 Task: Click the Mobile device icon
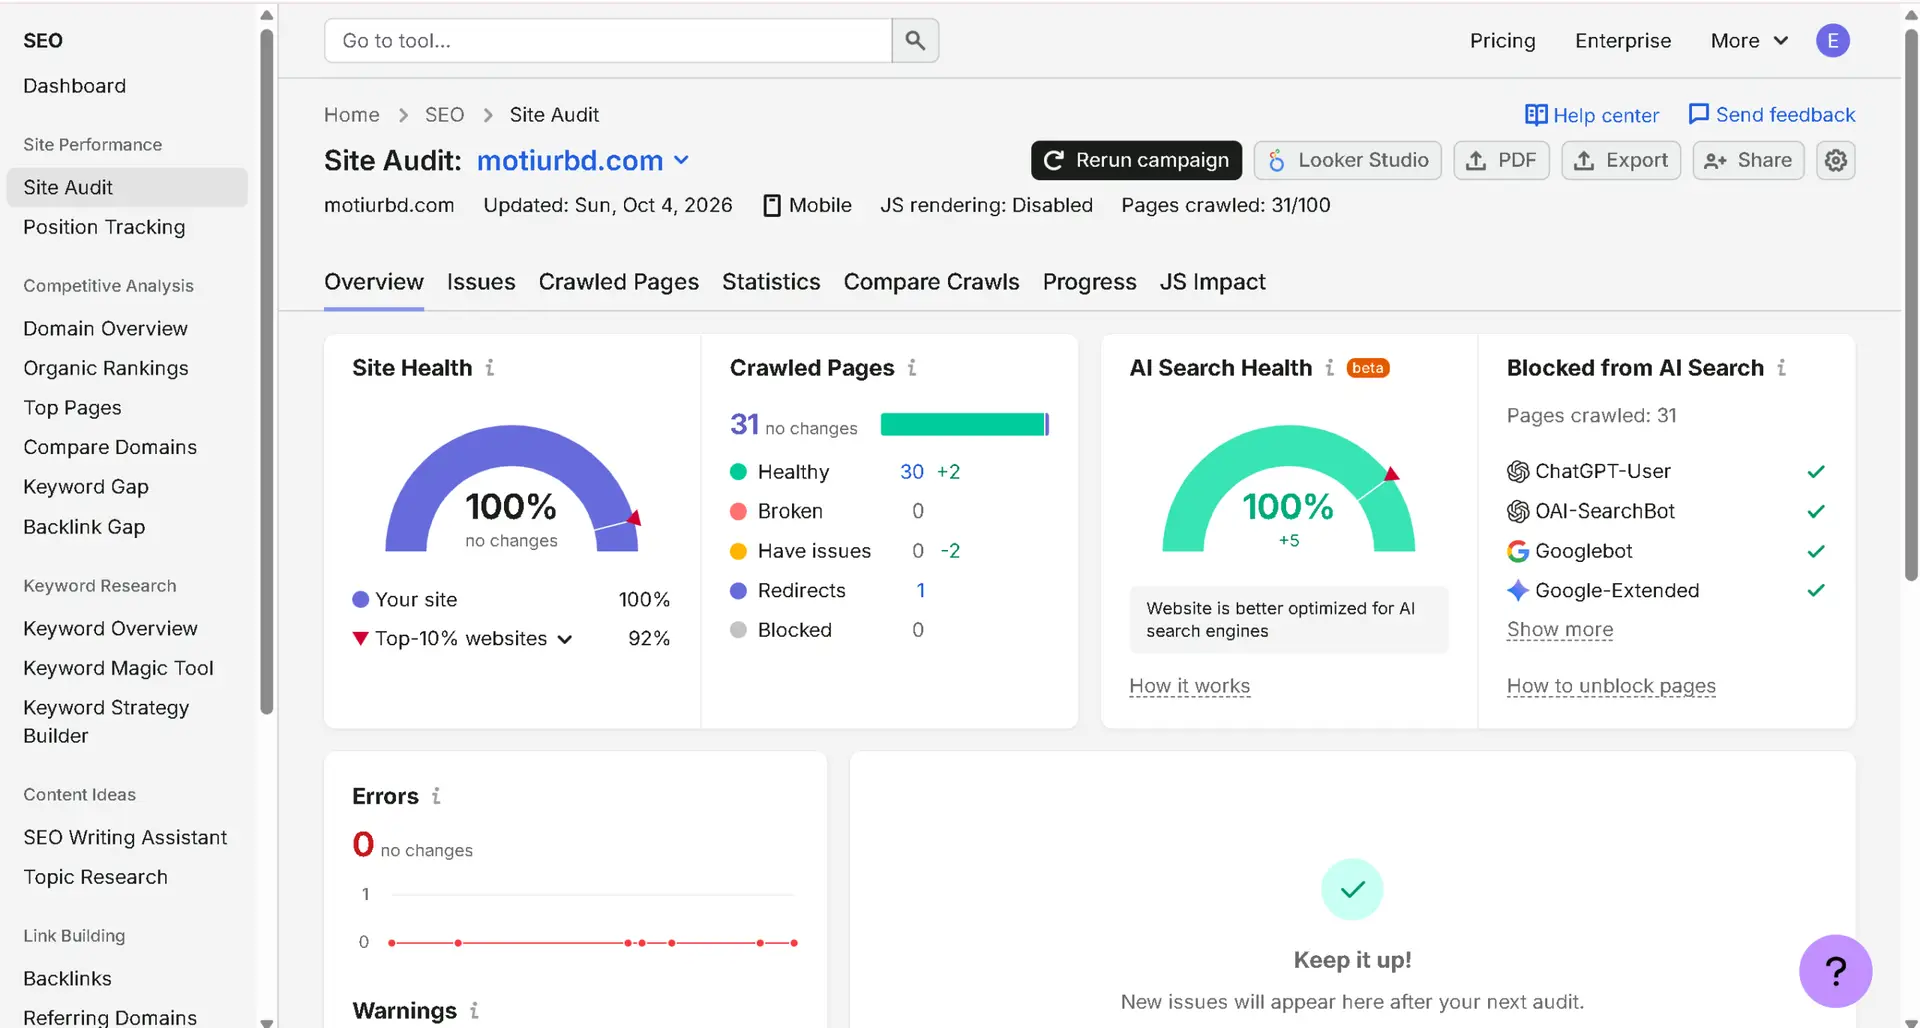[772, 205]
